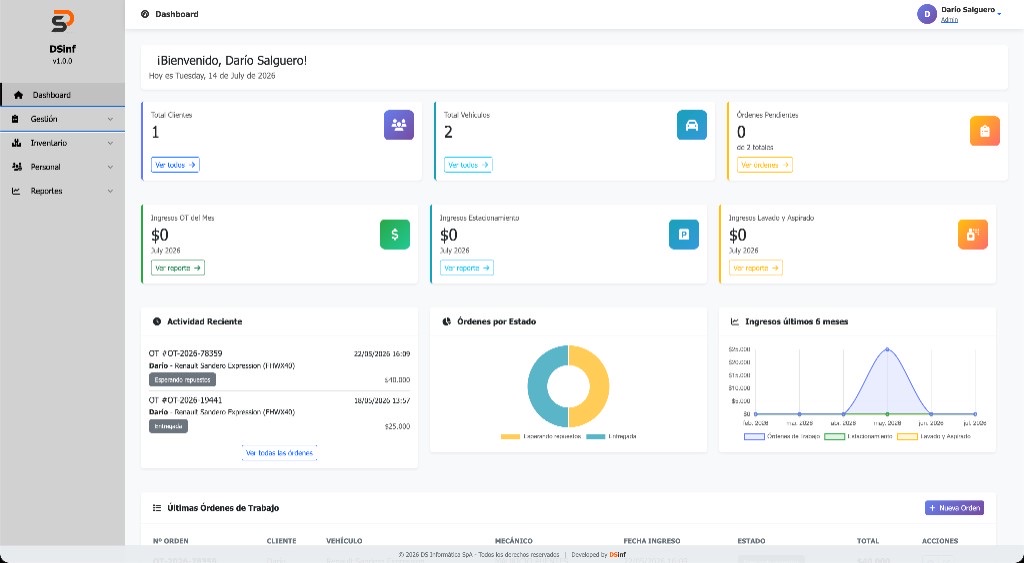Toggle Esperando repuestos legend in donut chart
This screenshot has width=1024, height=563.
[541, 436]
